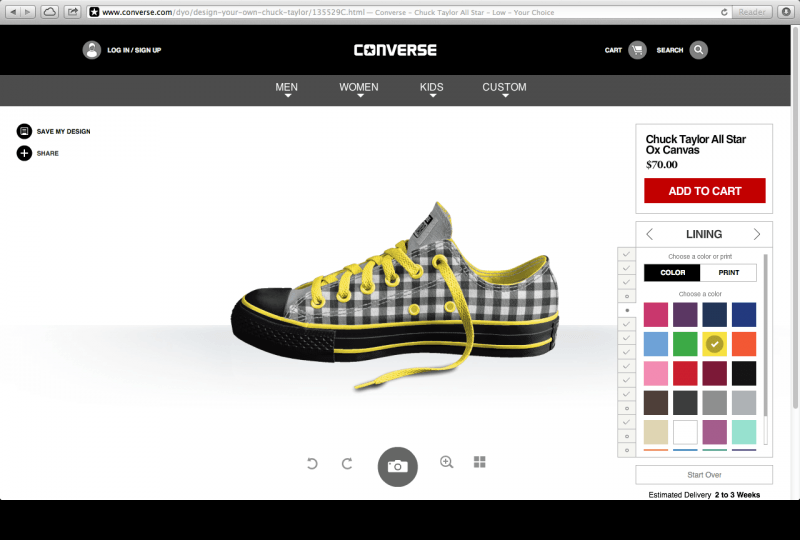Open the grid view of angles
800x540 pixels.
[x=480, y=462]
